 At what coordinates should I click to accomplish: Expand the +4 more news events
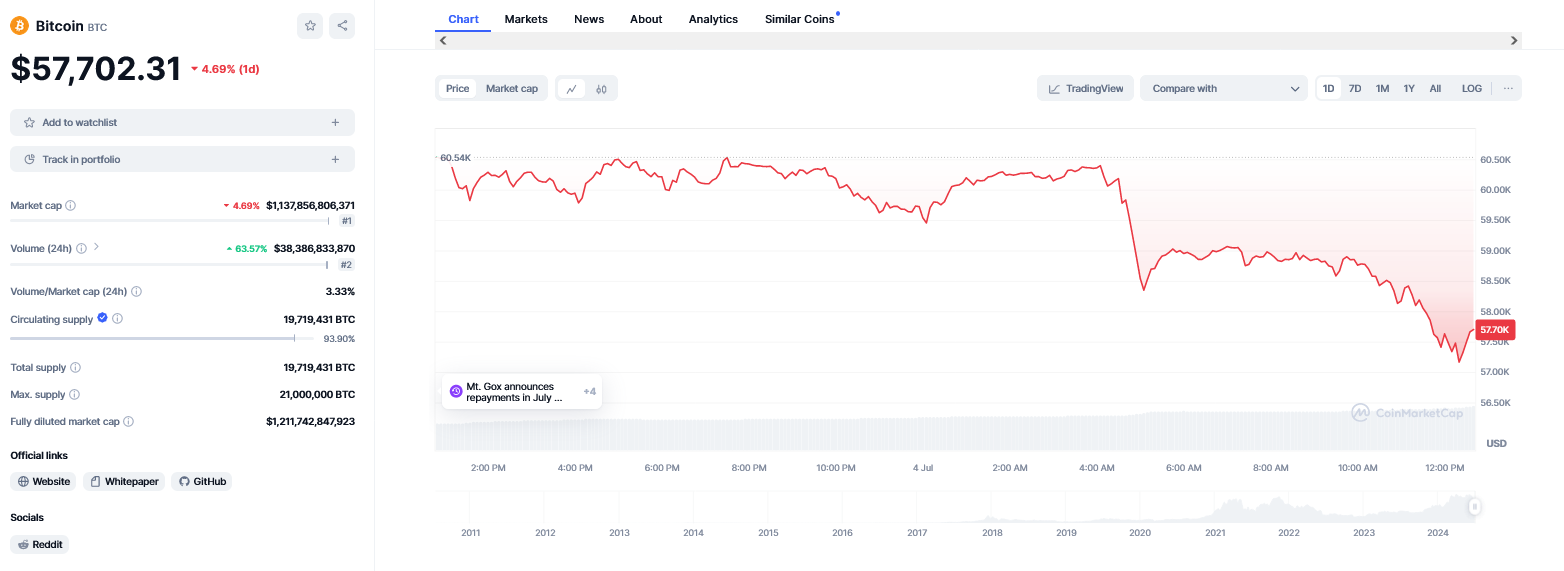589,391
